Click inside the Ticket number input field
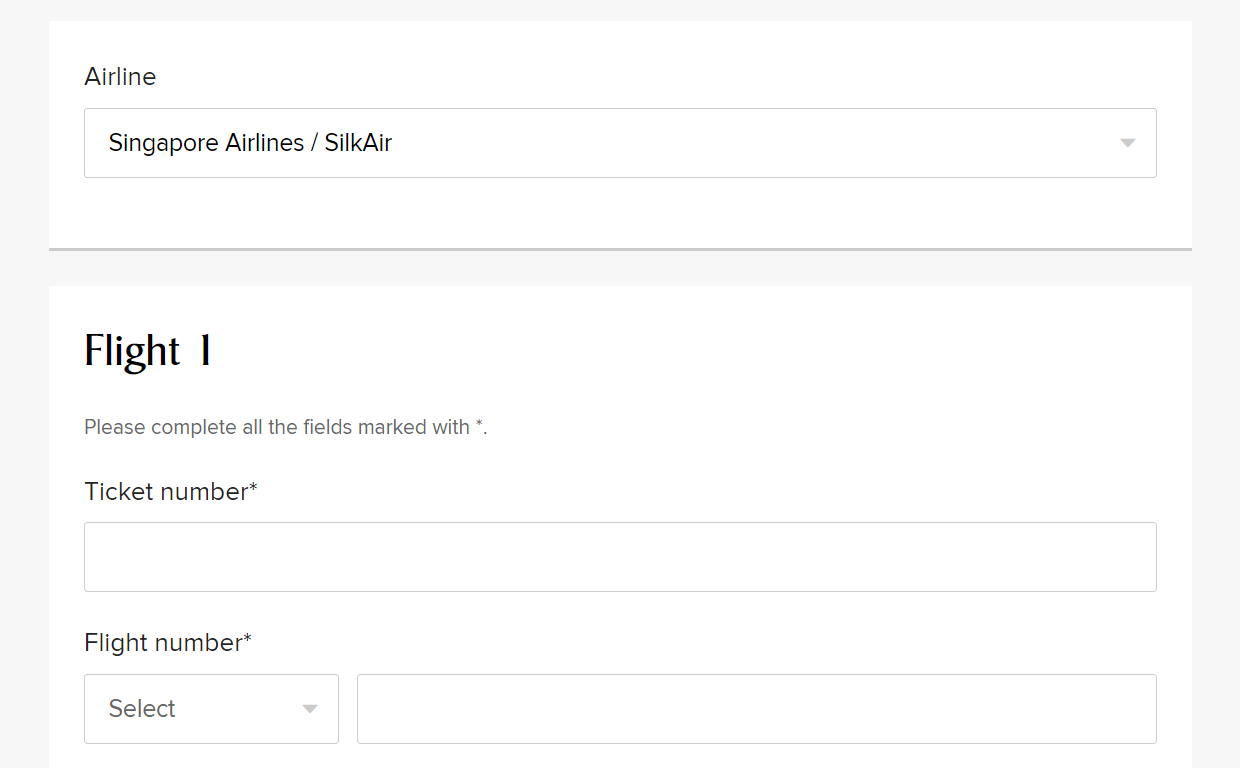The height and width of the screenshot is (768, 1240). pyautogui.click(x=620, y=557)
